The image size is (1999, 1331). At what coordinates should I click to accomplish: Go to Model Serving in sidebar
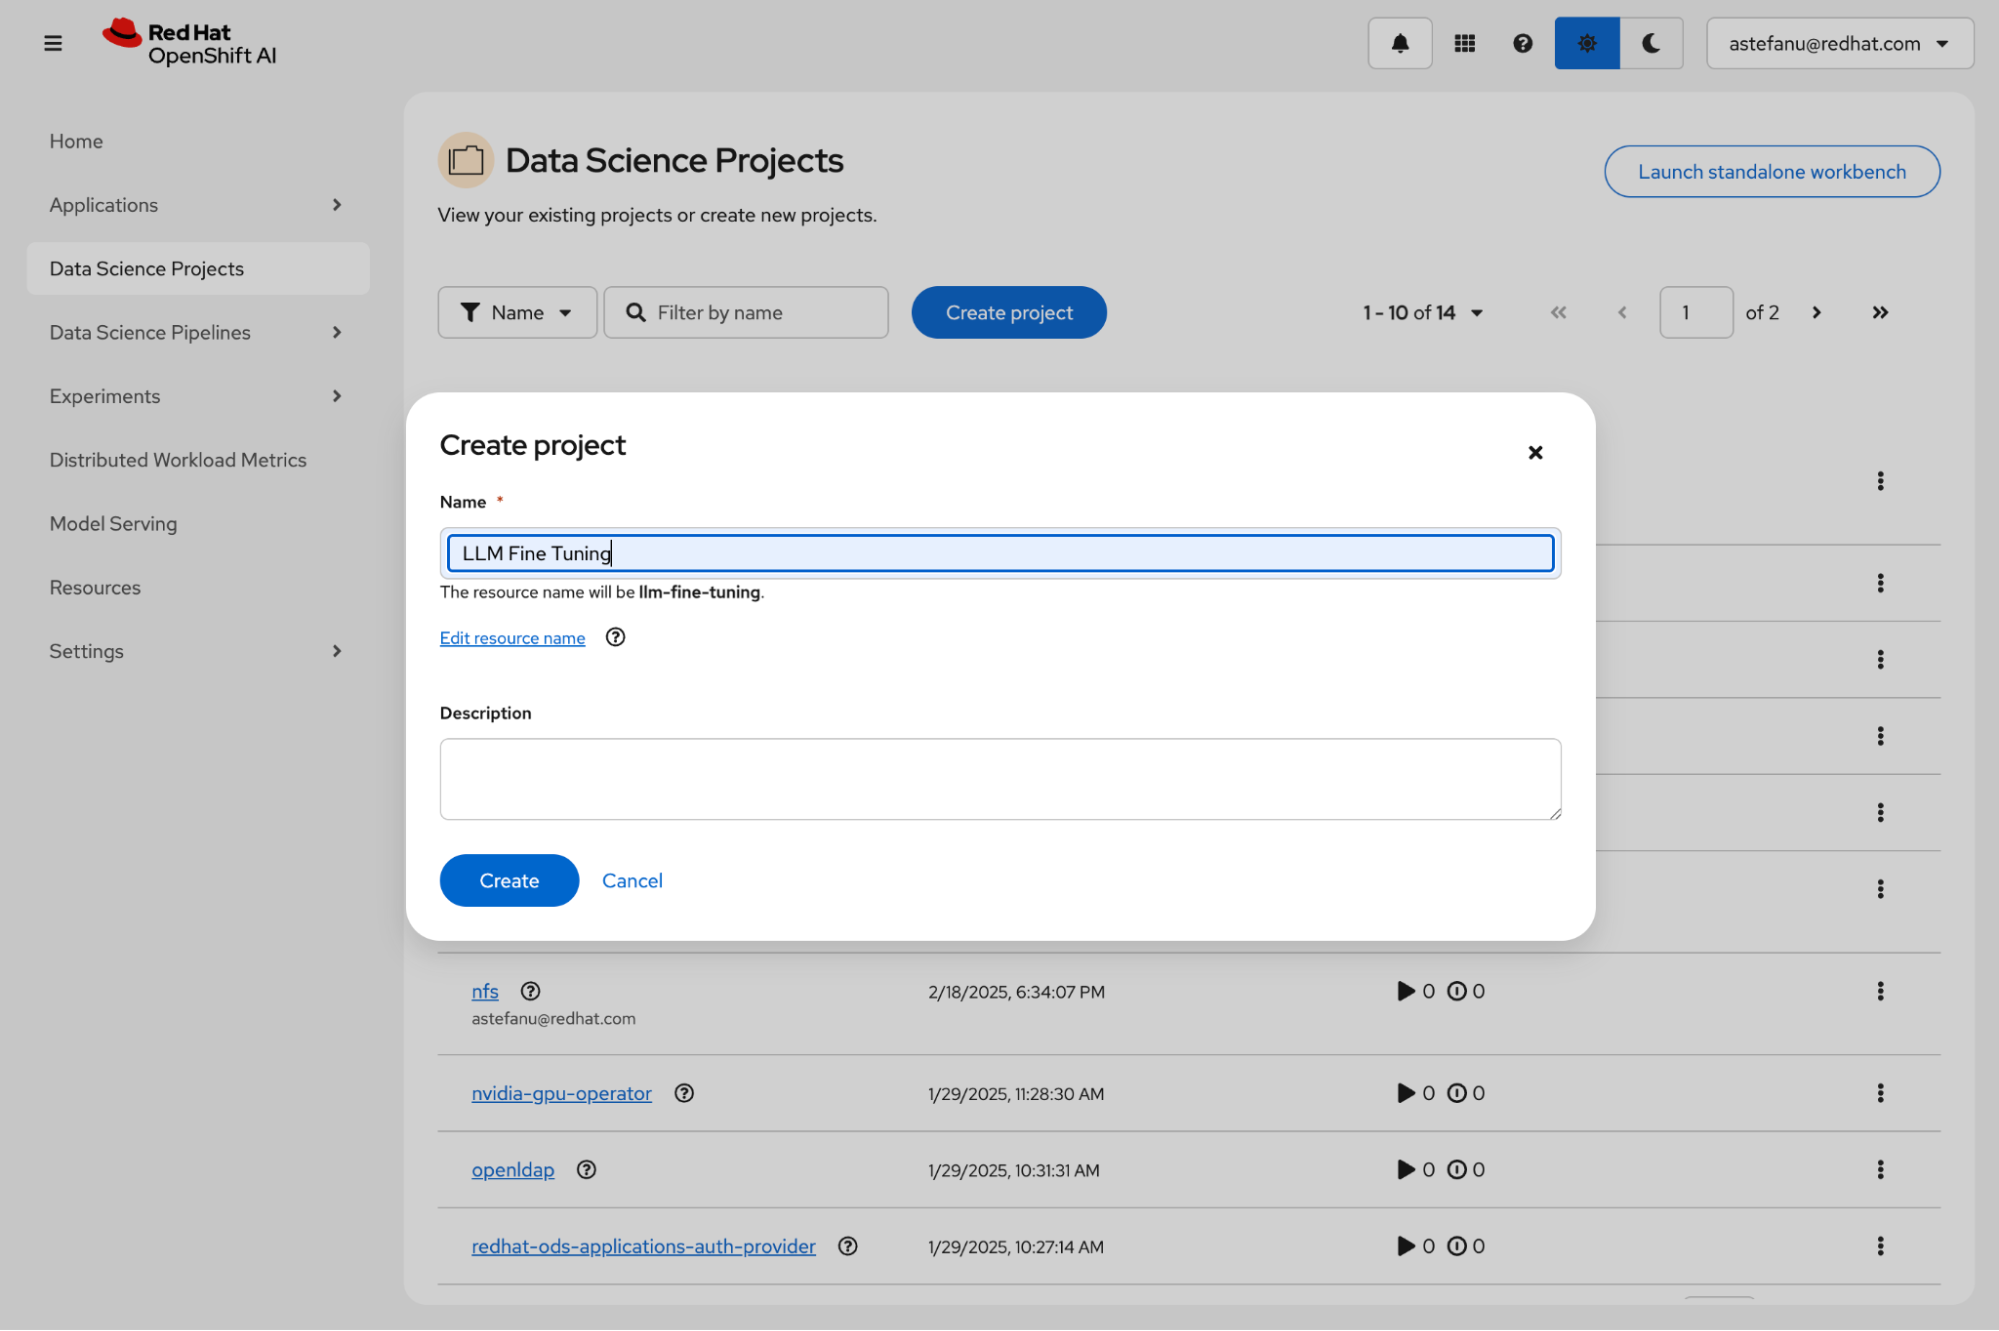click(113, 523)
